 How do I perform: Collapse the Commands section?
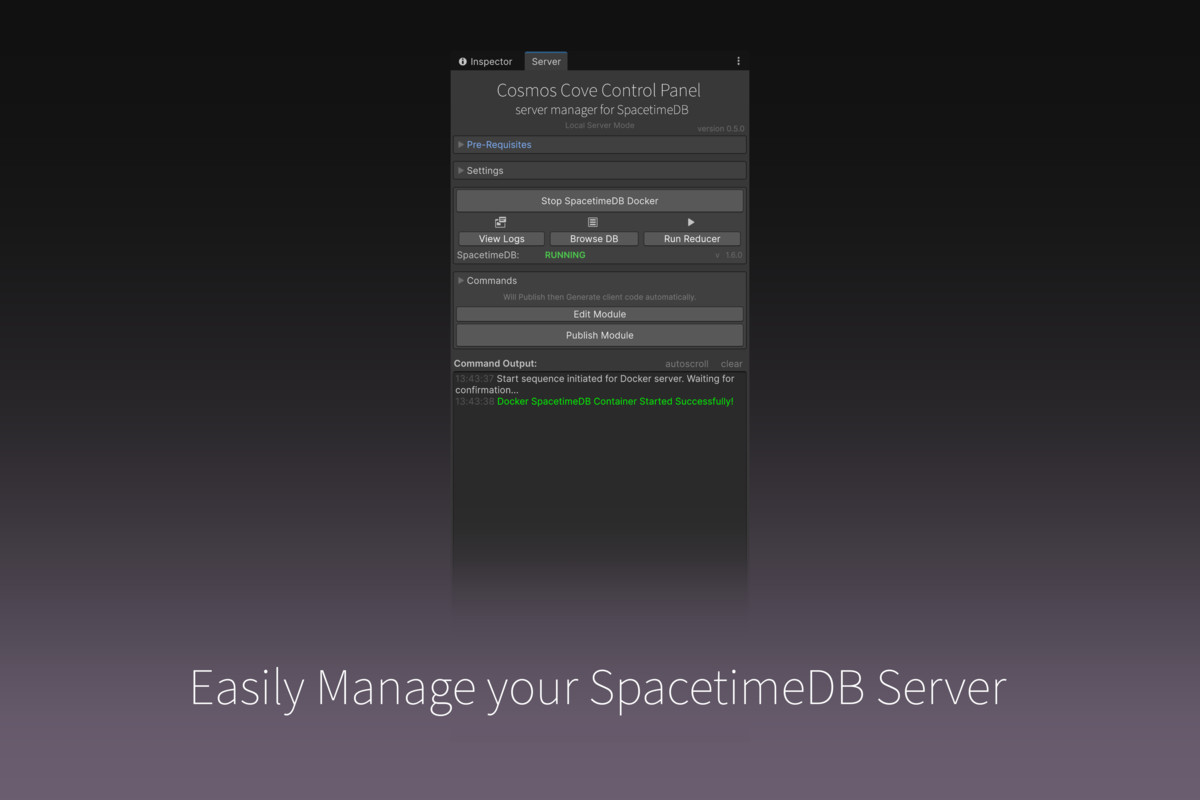pos(491,280)
